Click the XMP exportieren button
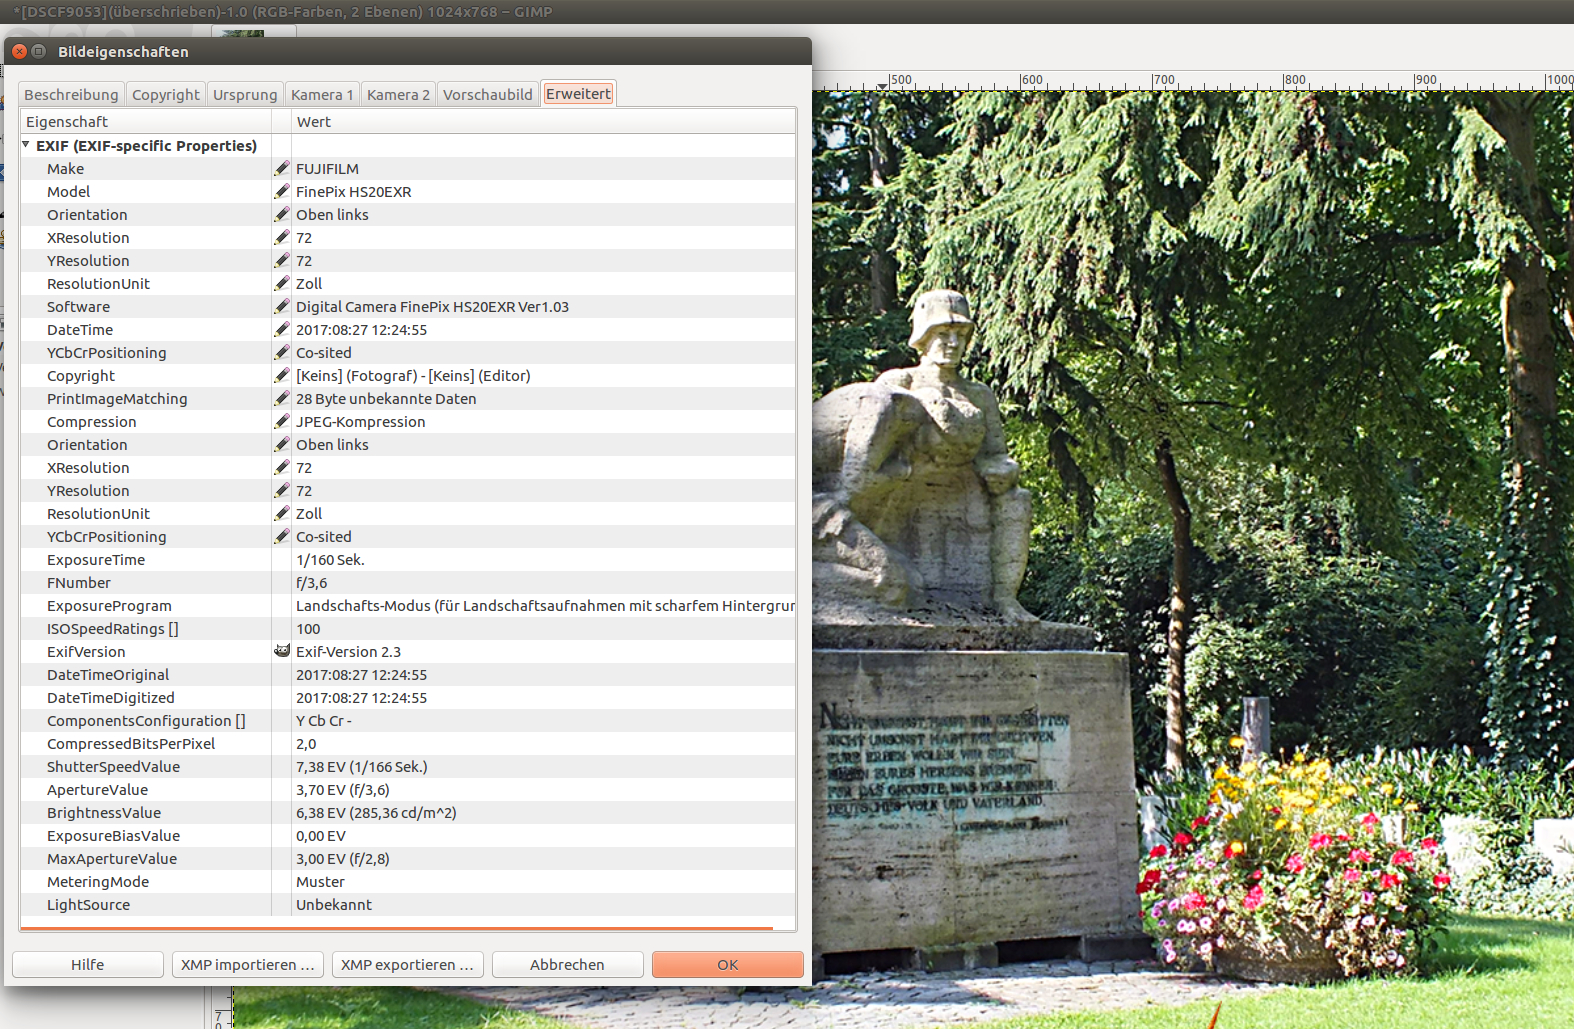Viewport: 1574px width, 1029px height. tap(408, 964)
